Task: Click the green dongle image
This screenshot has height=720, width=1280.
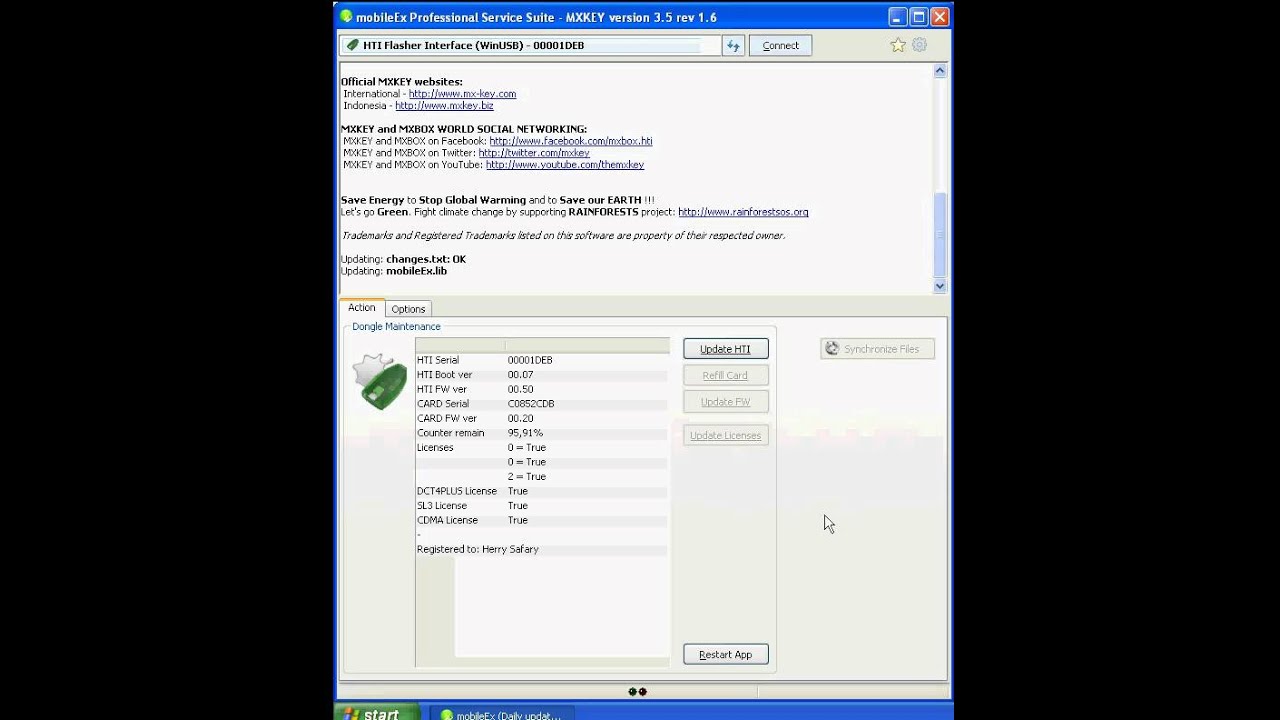Action: pyautogui.click(x=379, y=381)
